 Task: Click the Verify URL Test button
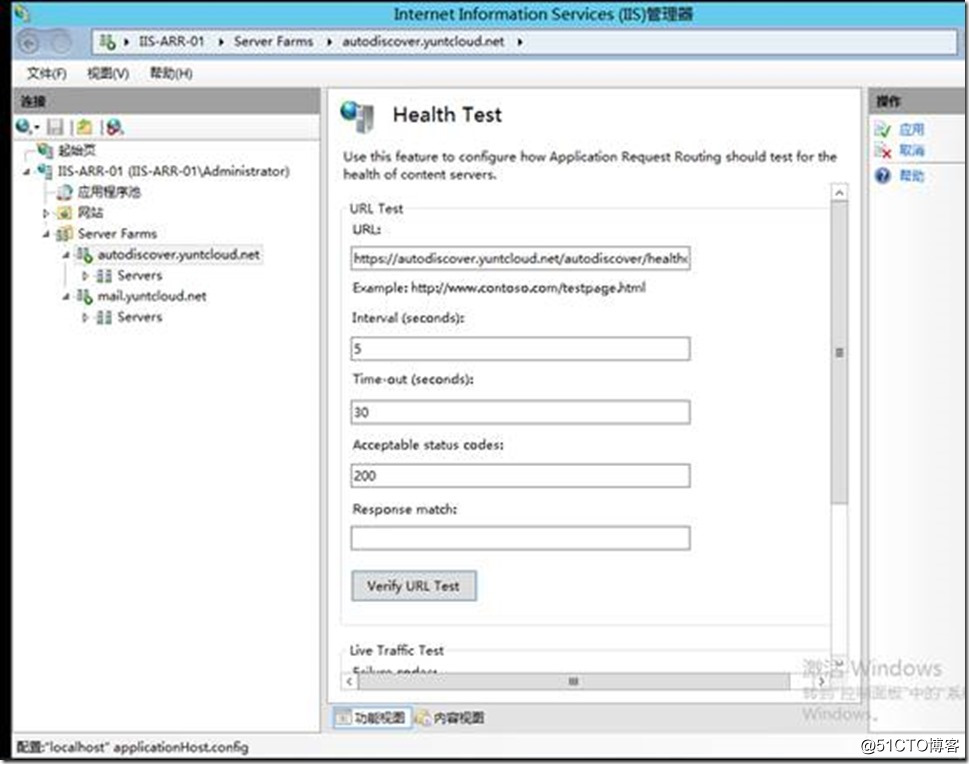pyautogui.click(x=414, y=586)
